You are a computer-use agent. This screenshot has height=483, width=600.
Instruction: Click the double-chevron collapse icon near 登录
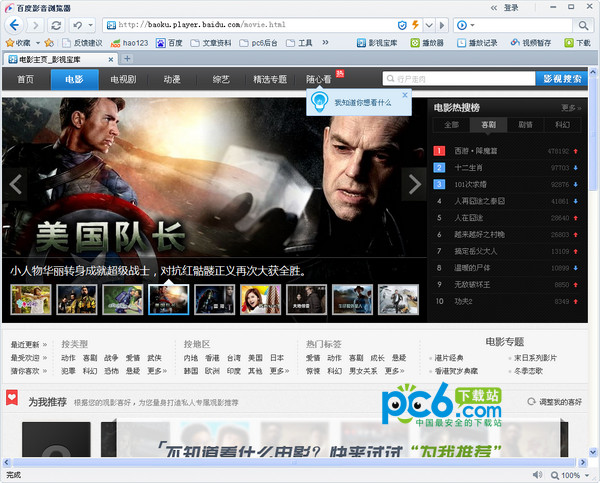click(x=494, y=8)
